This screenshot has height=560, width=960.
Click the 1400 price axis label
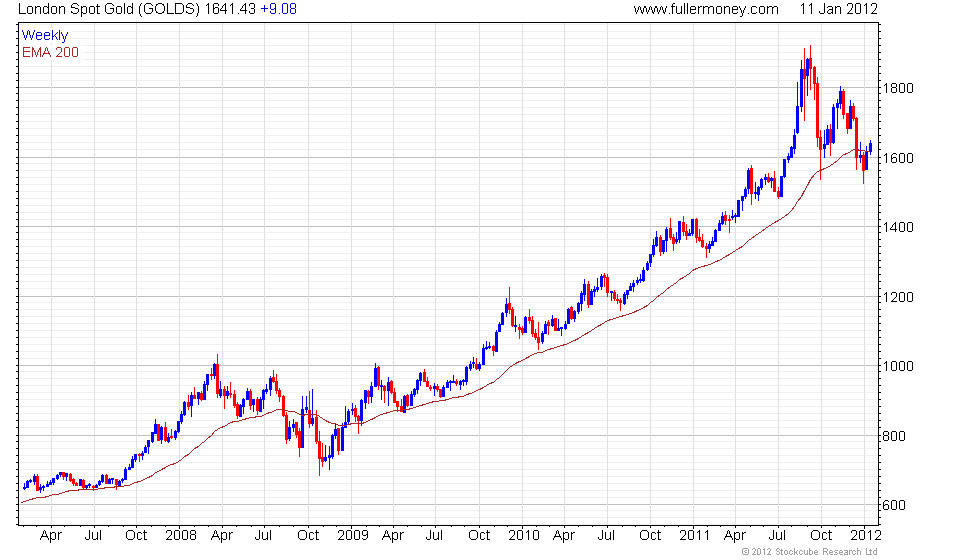click(x=898, y=227)
